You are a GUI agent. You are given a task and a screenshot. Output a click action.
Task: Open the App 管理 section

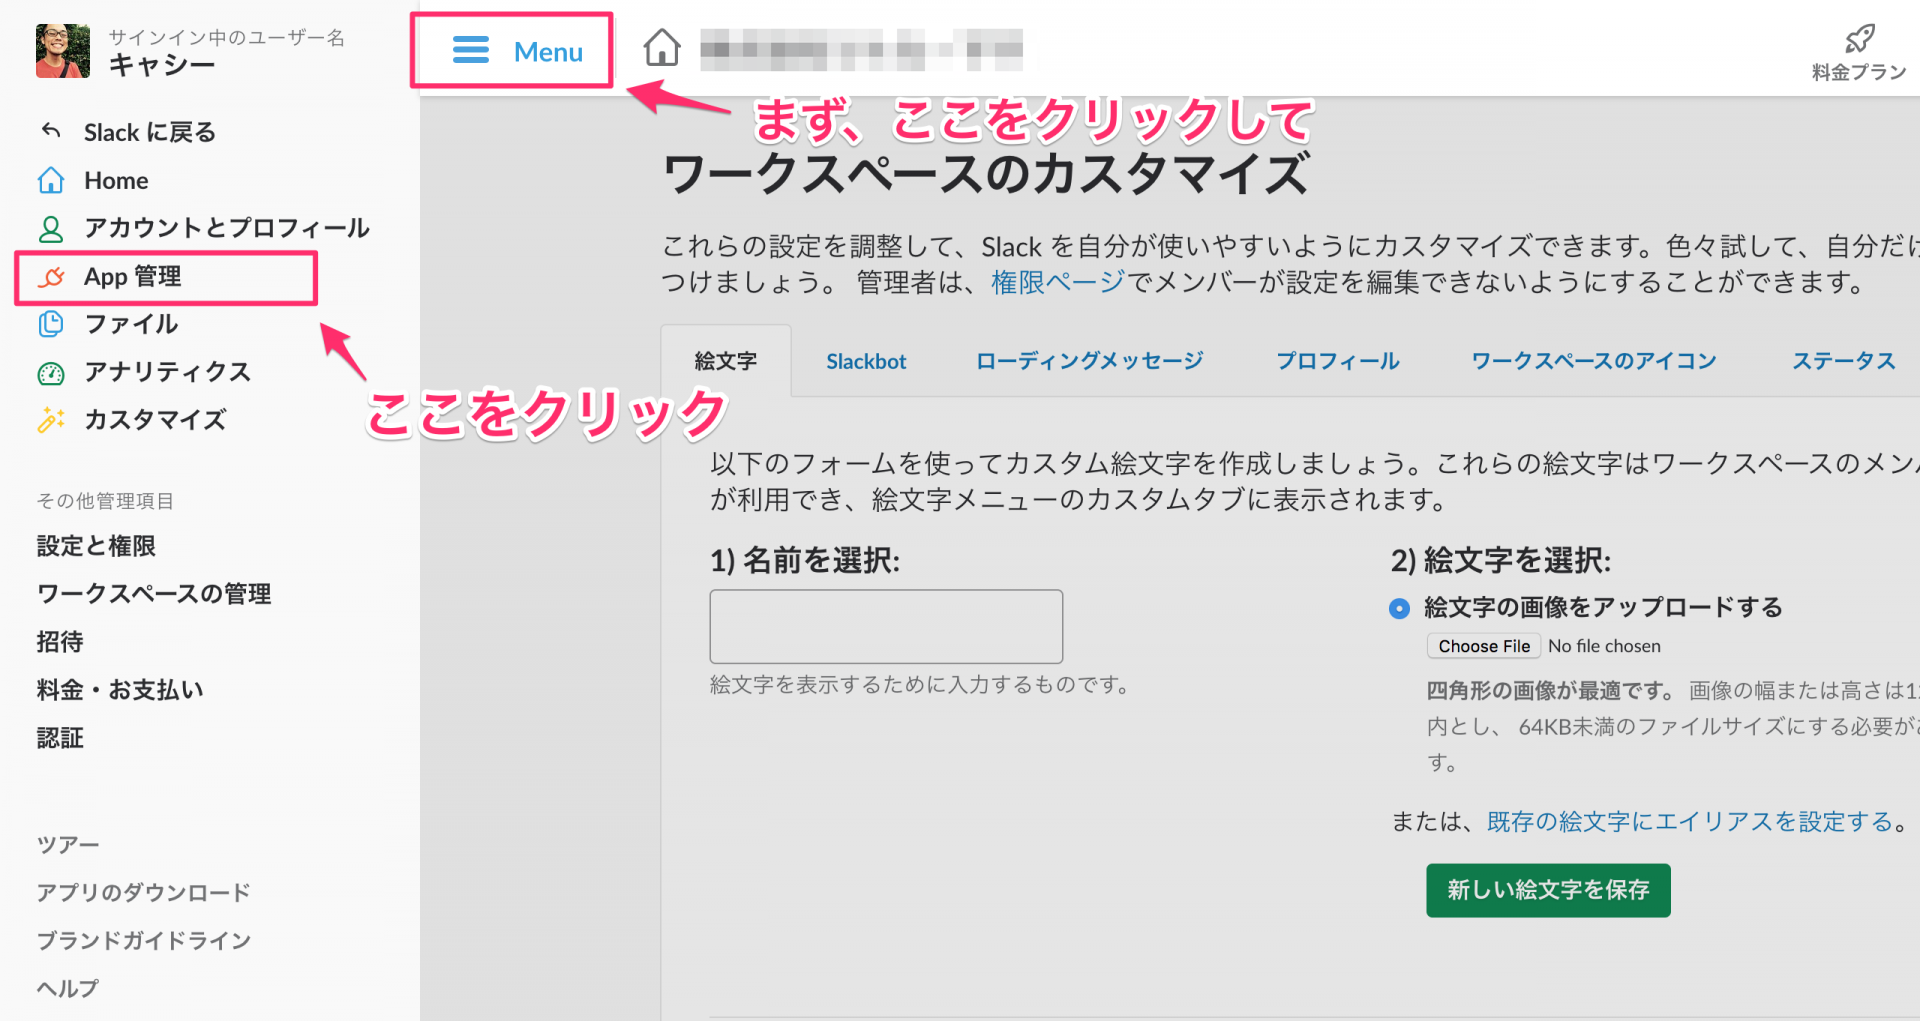(134, 277)
